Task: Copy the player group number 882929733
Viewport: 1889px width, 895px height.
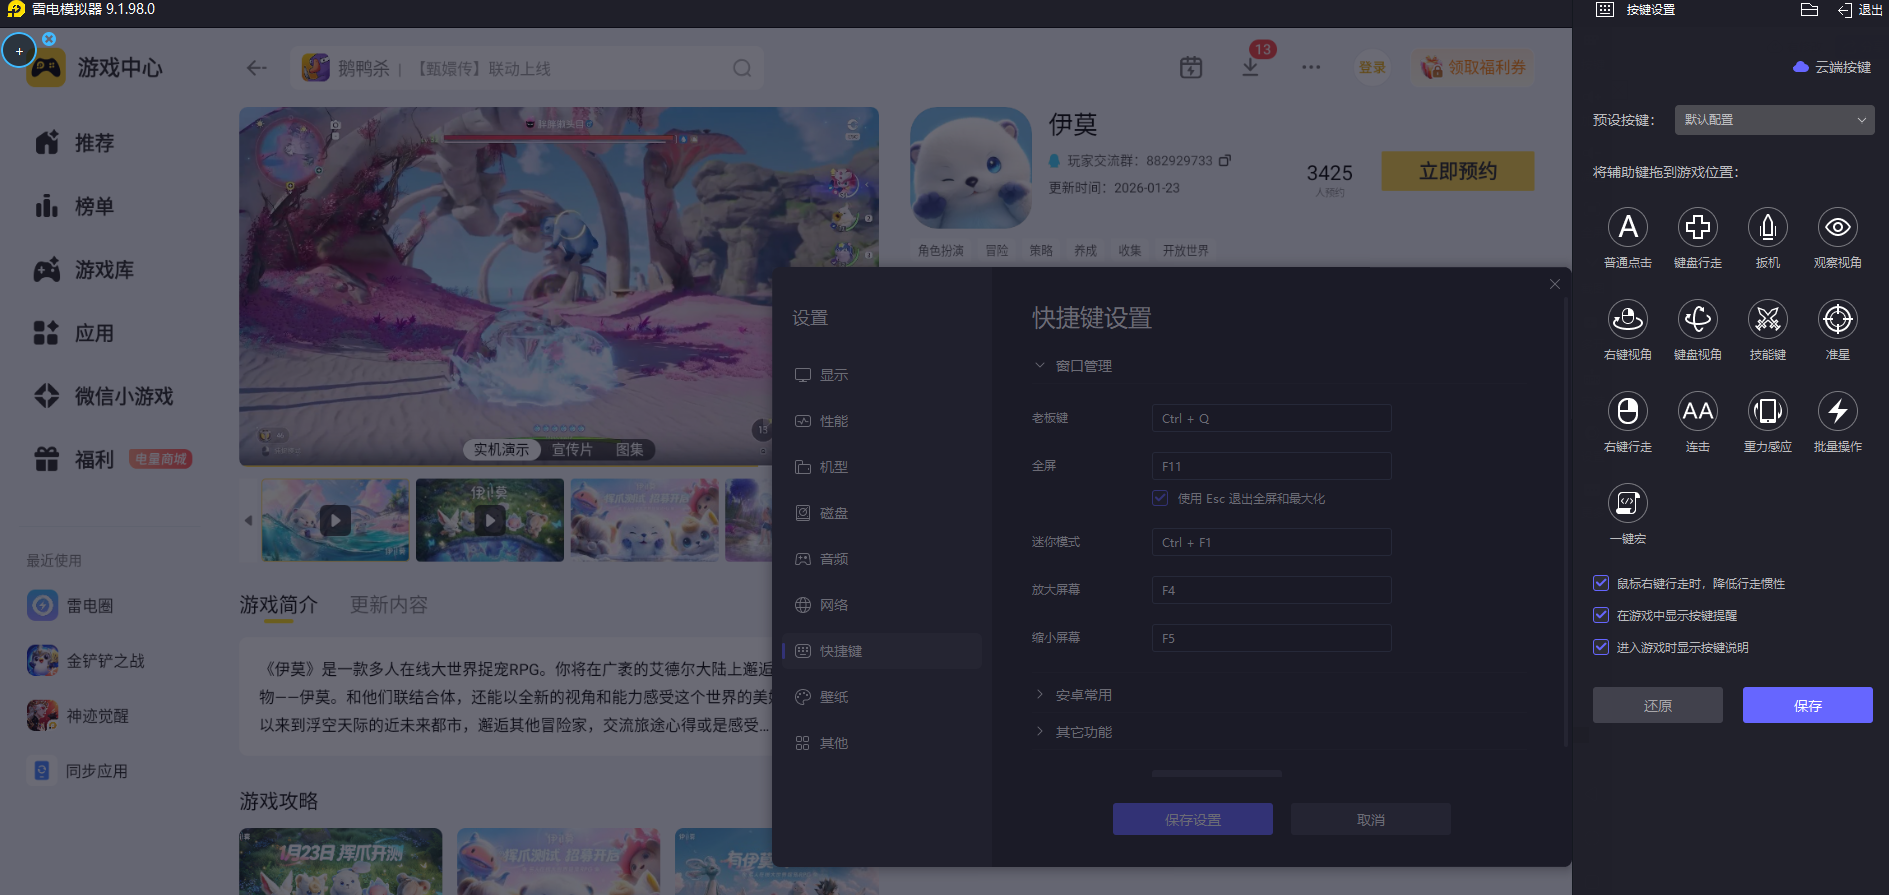Action: pos(1225,160)
